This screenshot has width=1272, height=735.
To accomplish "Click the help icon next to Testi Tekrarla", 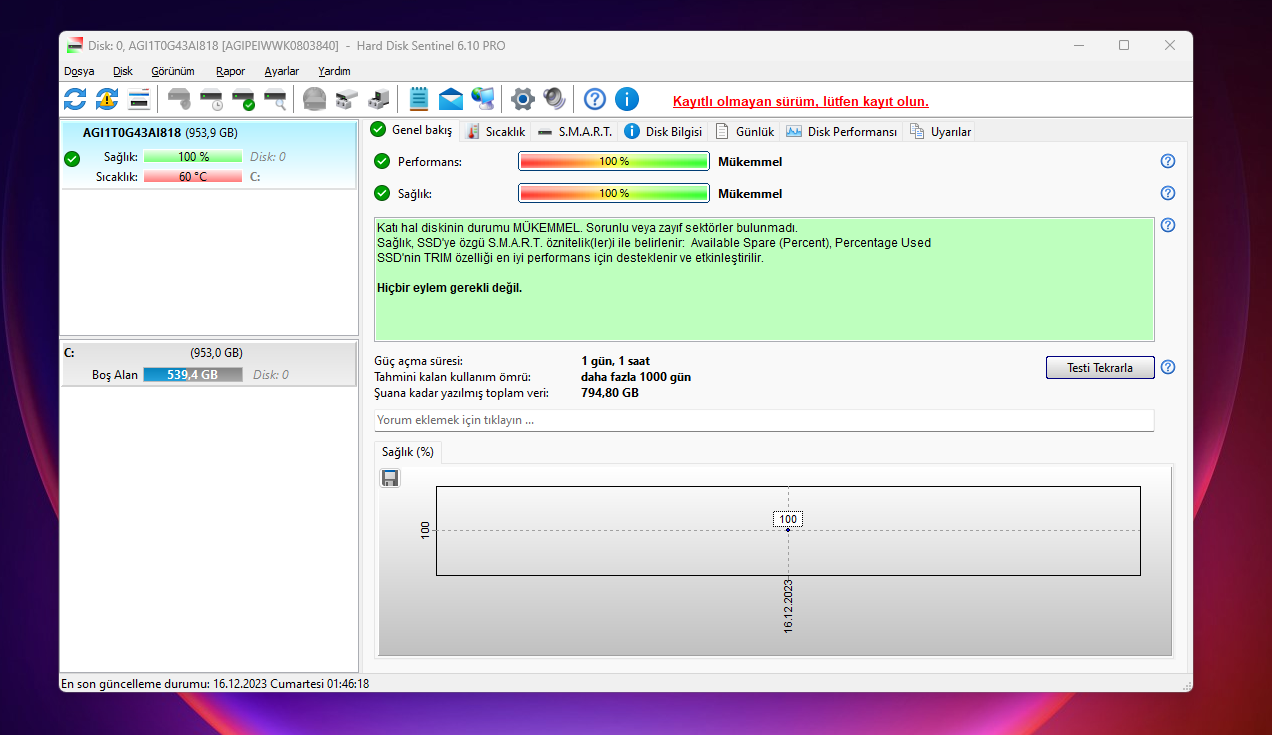I will 1167,367.
